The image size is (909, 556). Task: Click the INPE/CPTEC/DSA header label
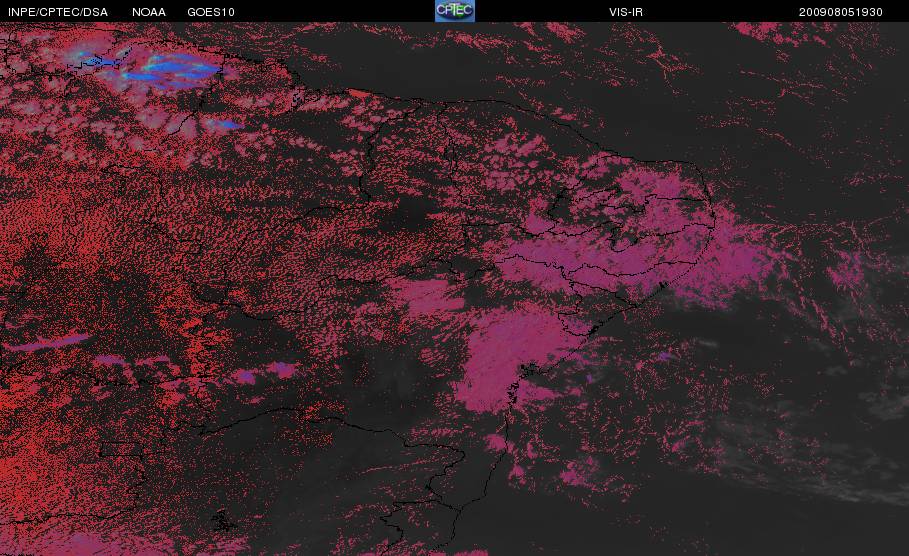(x=58, y=12)
